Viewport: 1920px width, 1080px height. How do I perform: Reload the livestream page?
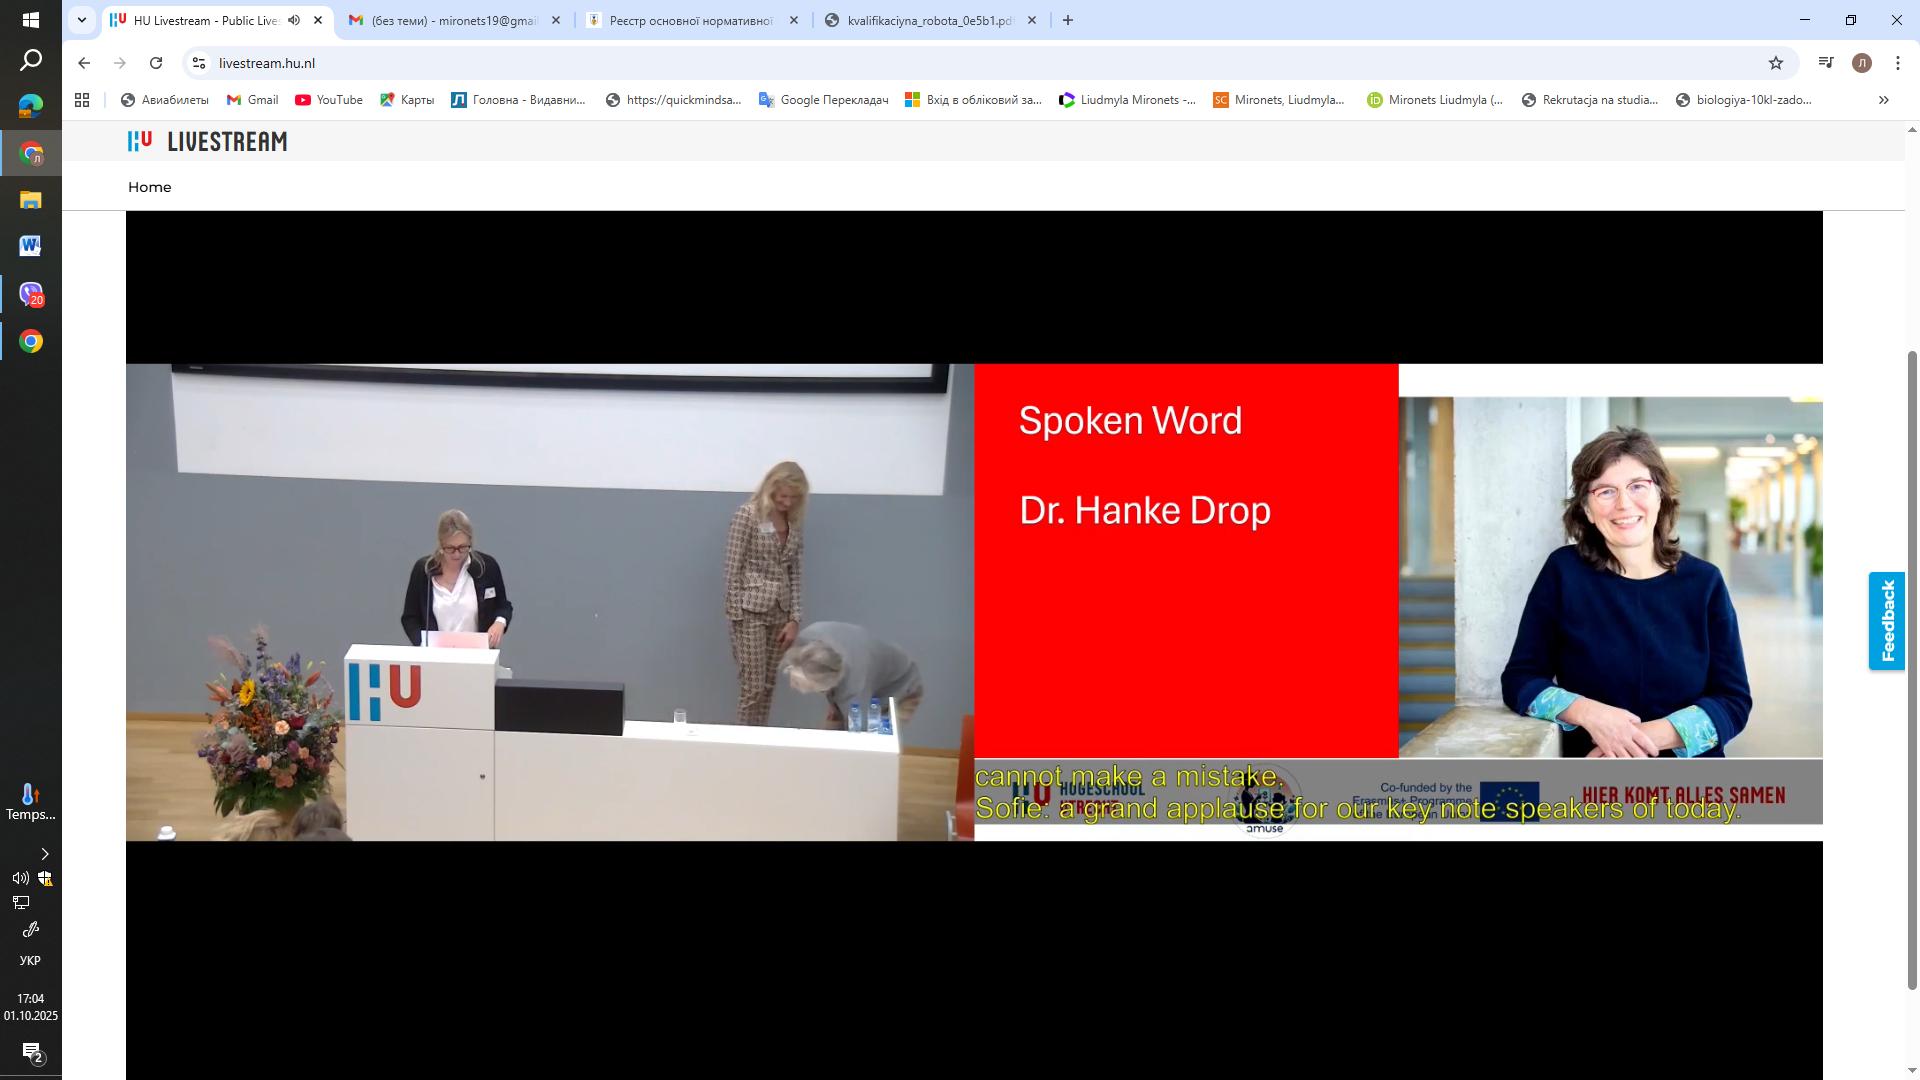[156, 63]
